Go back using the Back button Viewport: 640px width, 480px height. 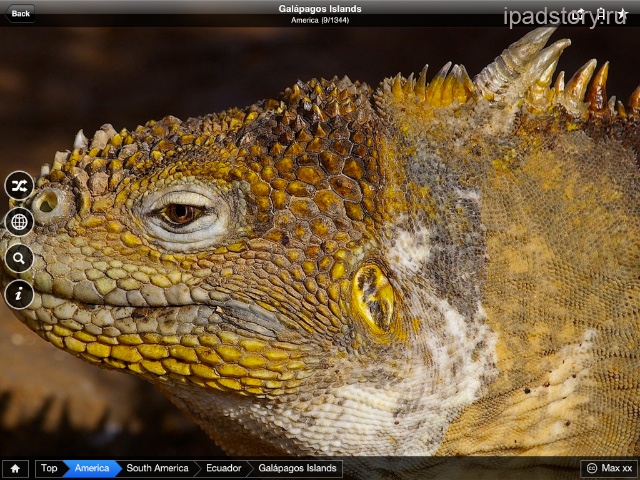click(x=20, y=13)
